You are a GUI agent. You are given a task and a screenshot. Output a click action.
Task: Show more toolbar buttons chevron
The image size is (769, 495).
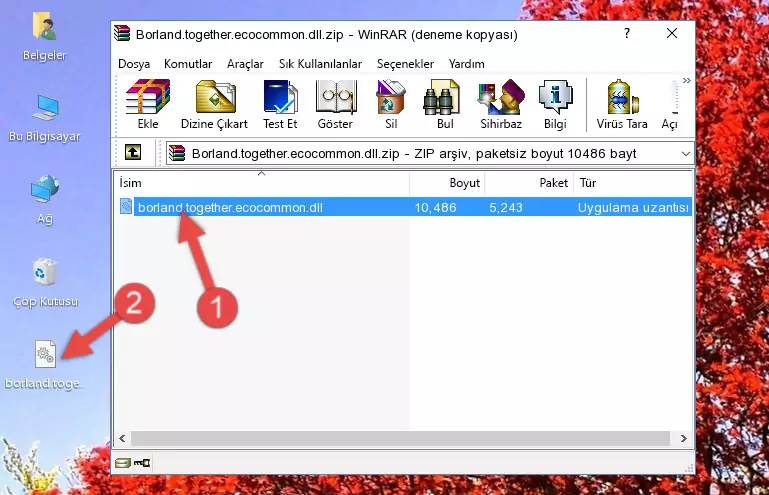click(687, 80)
